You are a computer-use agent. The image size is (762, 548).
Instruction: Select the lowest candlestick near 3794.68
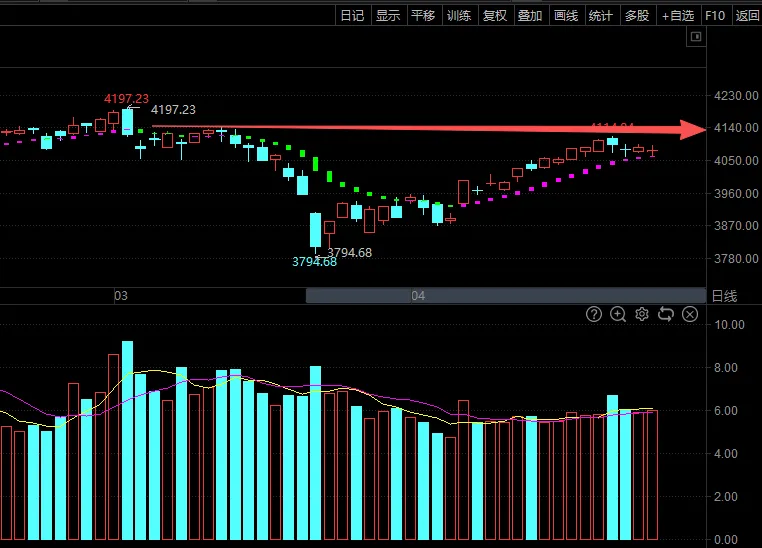315,230
